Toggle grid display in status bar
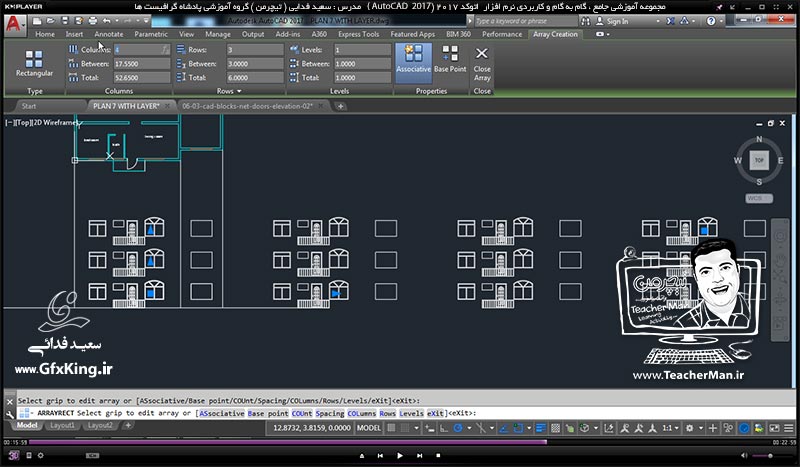 391,428
